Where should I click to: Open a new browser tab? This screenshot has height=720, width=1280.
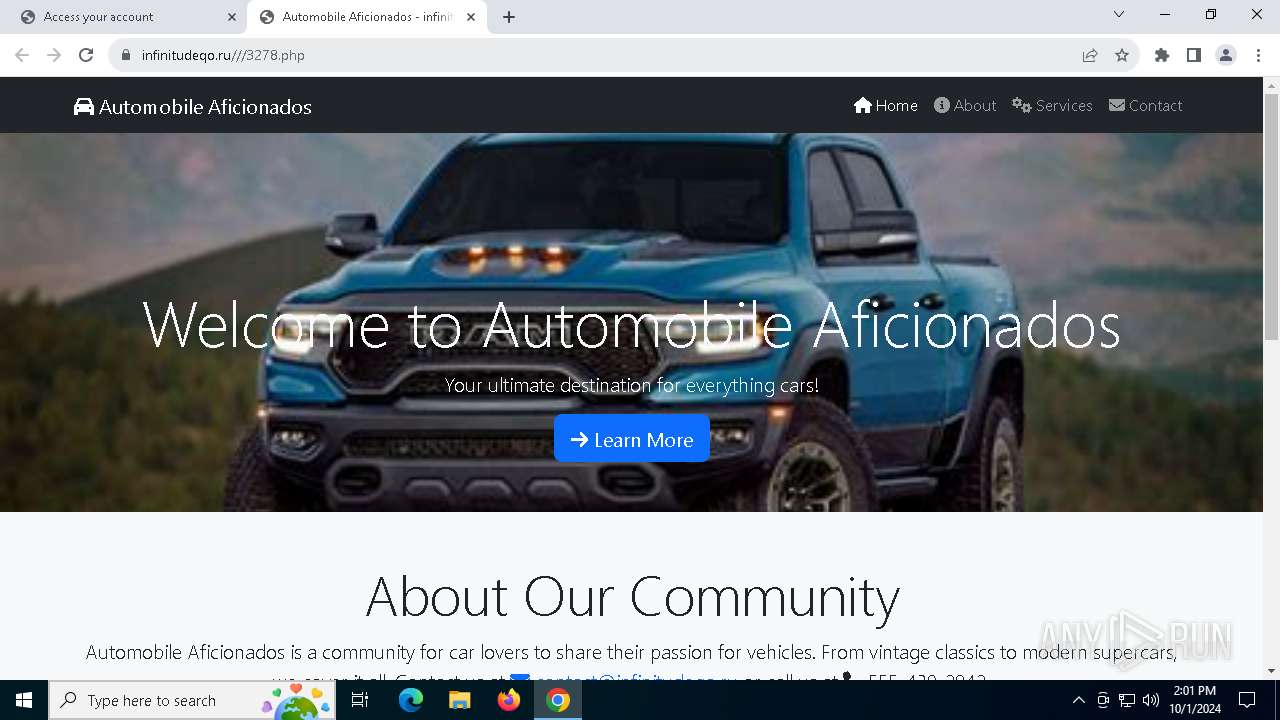click(509, 17)
